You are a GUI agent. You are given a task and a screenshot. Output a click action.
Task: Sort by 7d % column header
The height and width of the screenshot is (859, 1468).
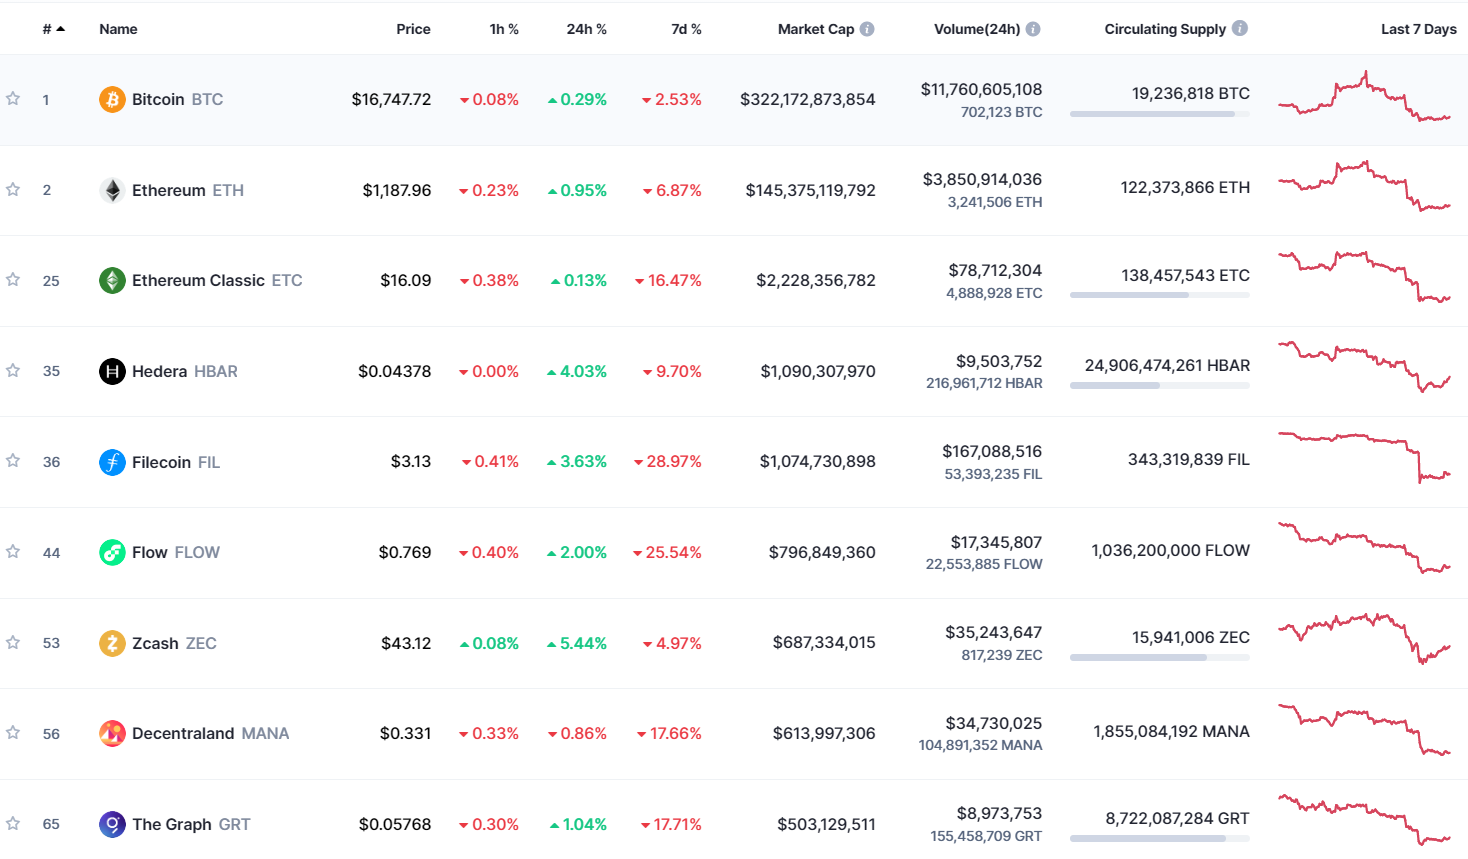[686, 29]
